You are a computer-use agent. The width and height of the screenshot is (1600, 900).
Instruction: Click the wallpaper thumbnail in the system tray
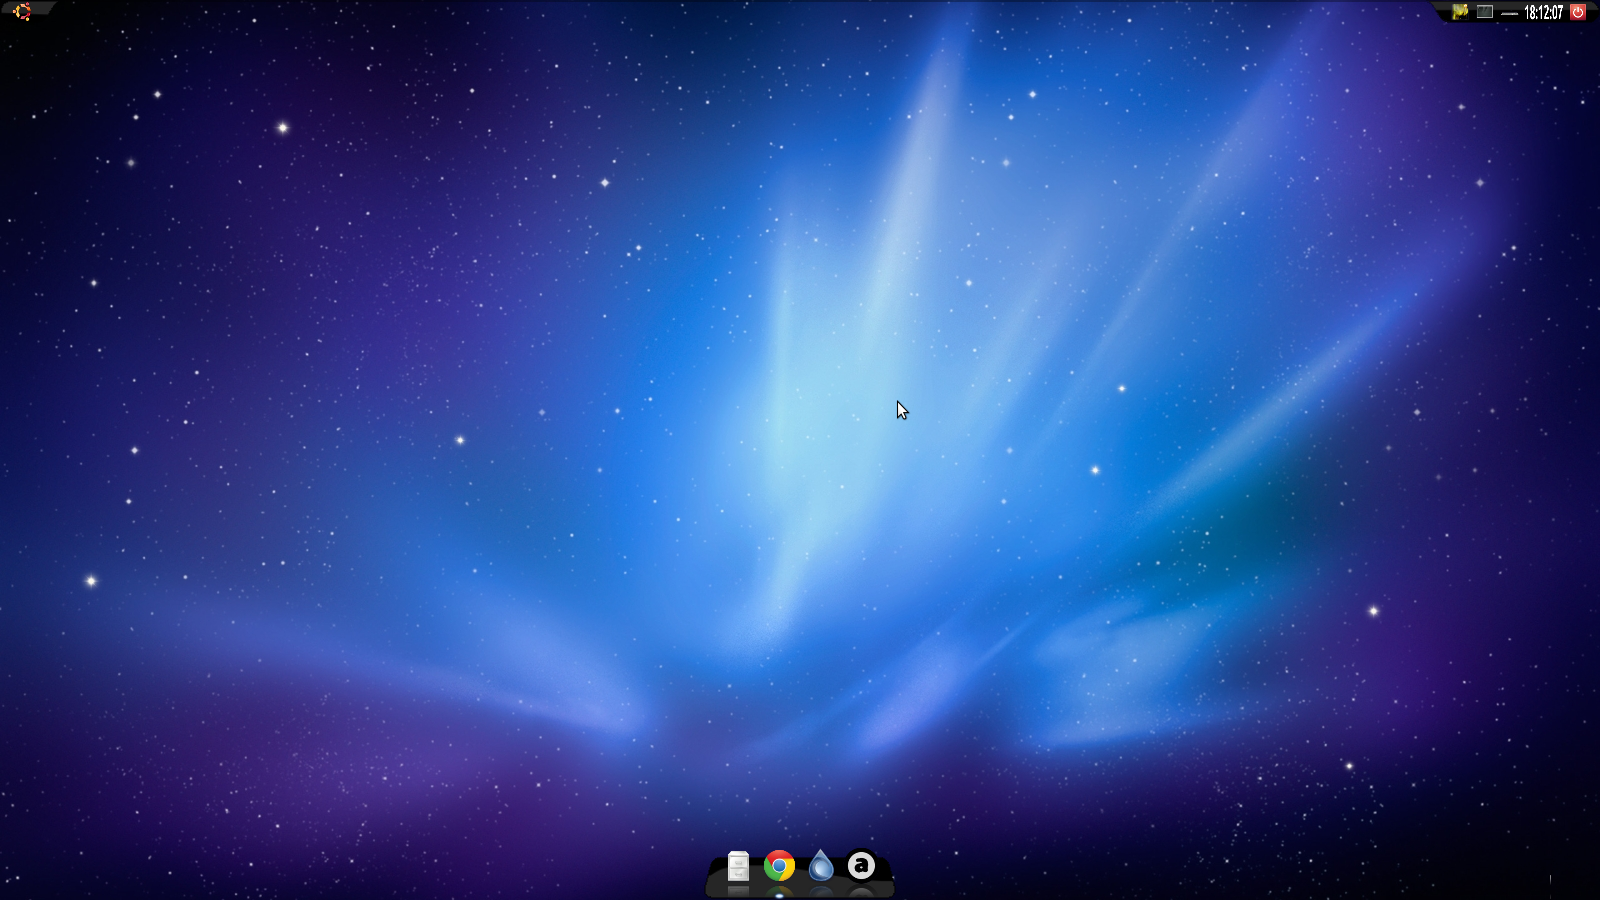[x=1461, y=12]
